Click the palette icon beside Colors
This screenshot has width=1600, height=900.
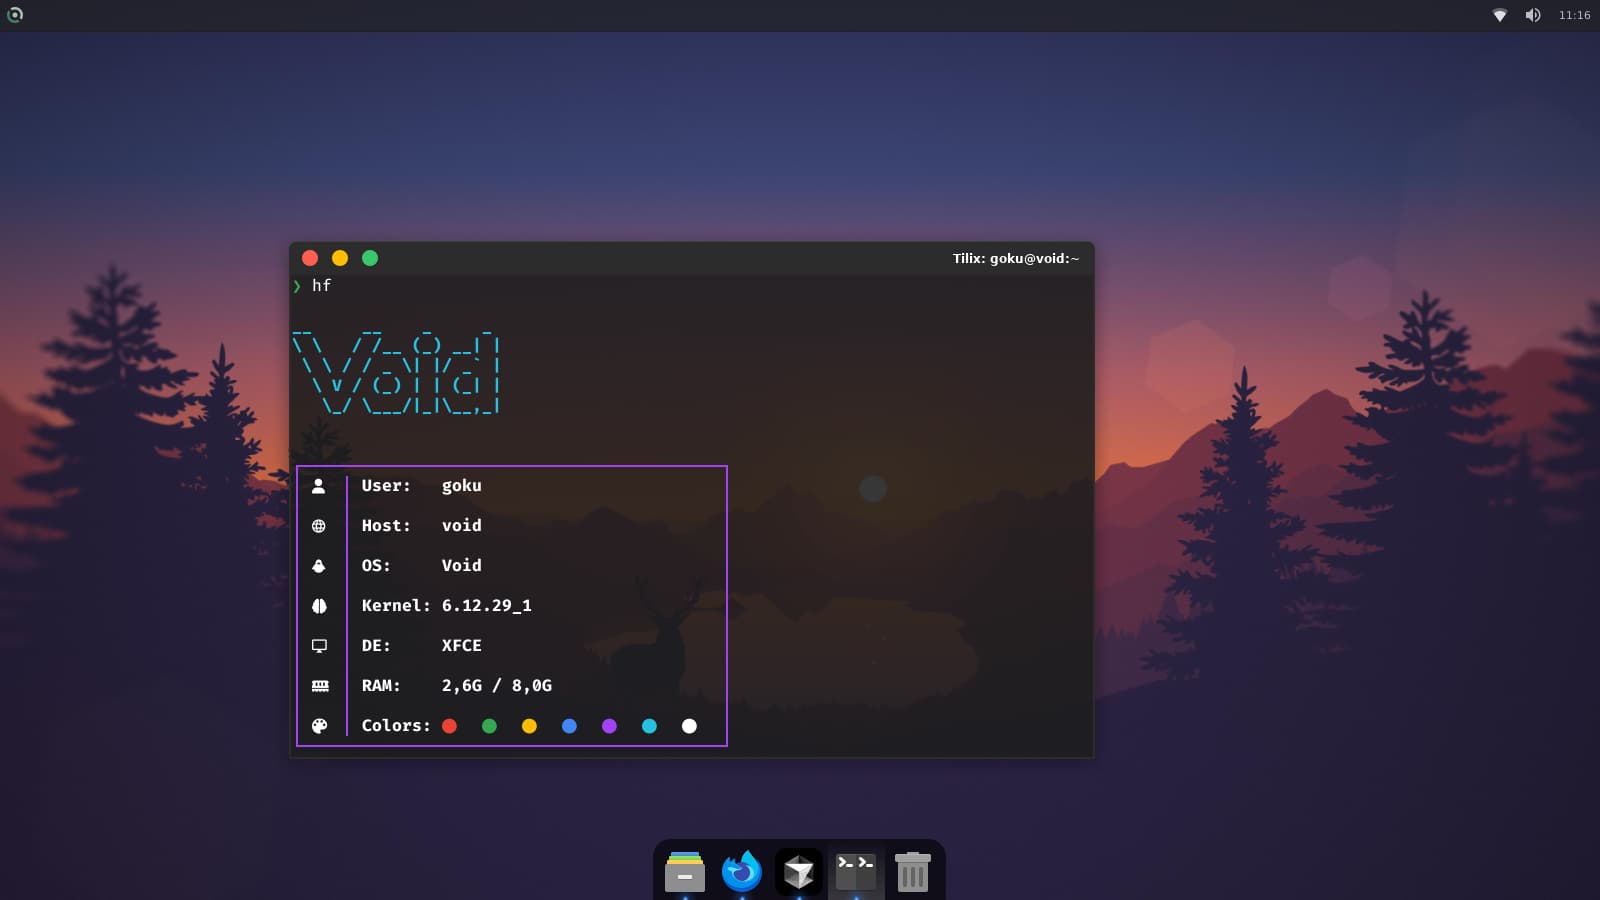(319, 726)
